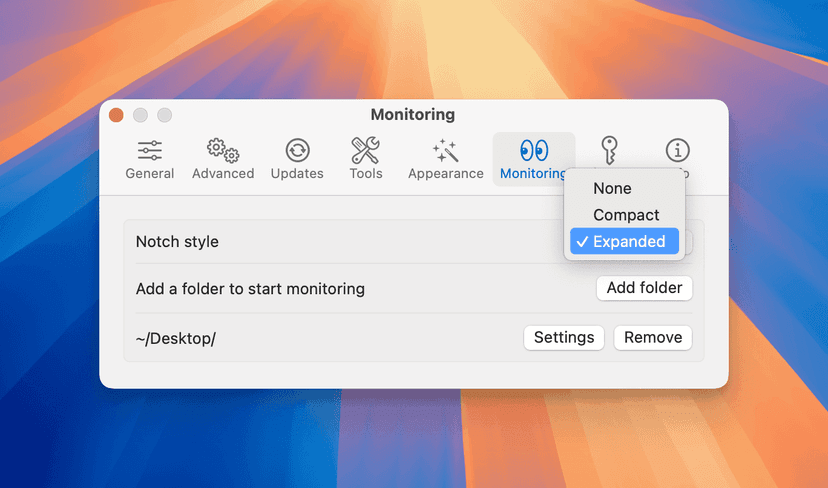Open Settings for ~/Desktop/ folder
The width and height of the screenshot is (828, 488).
tap(564, 337)
